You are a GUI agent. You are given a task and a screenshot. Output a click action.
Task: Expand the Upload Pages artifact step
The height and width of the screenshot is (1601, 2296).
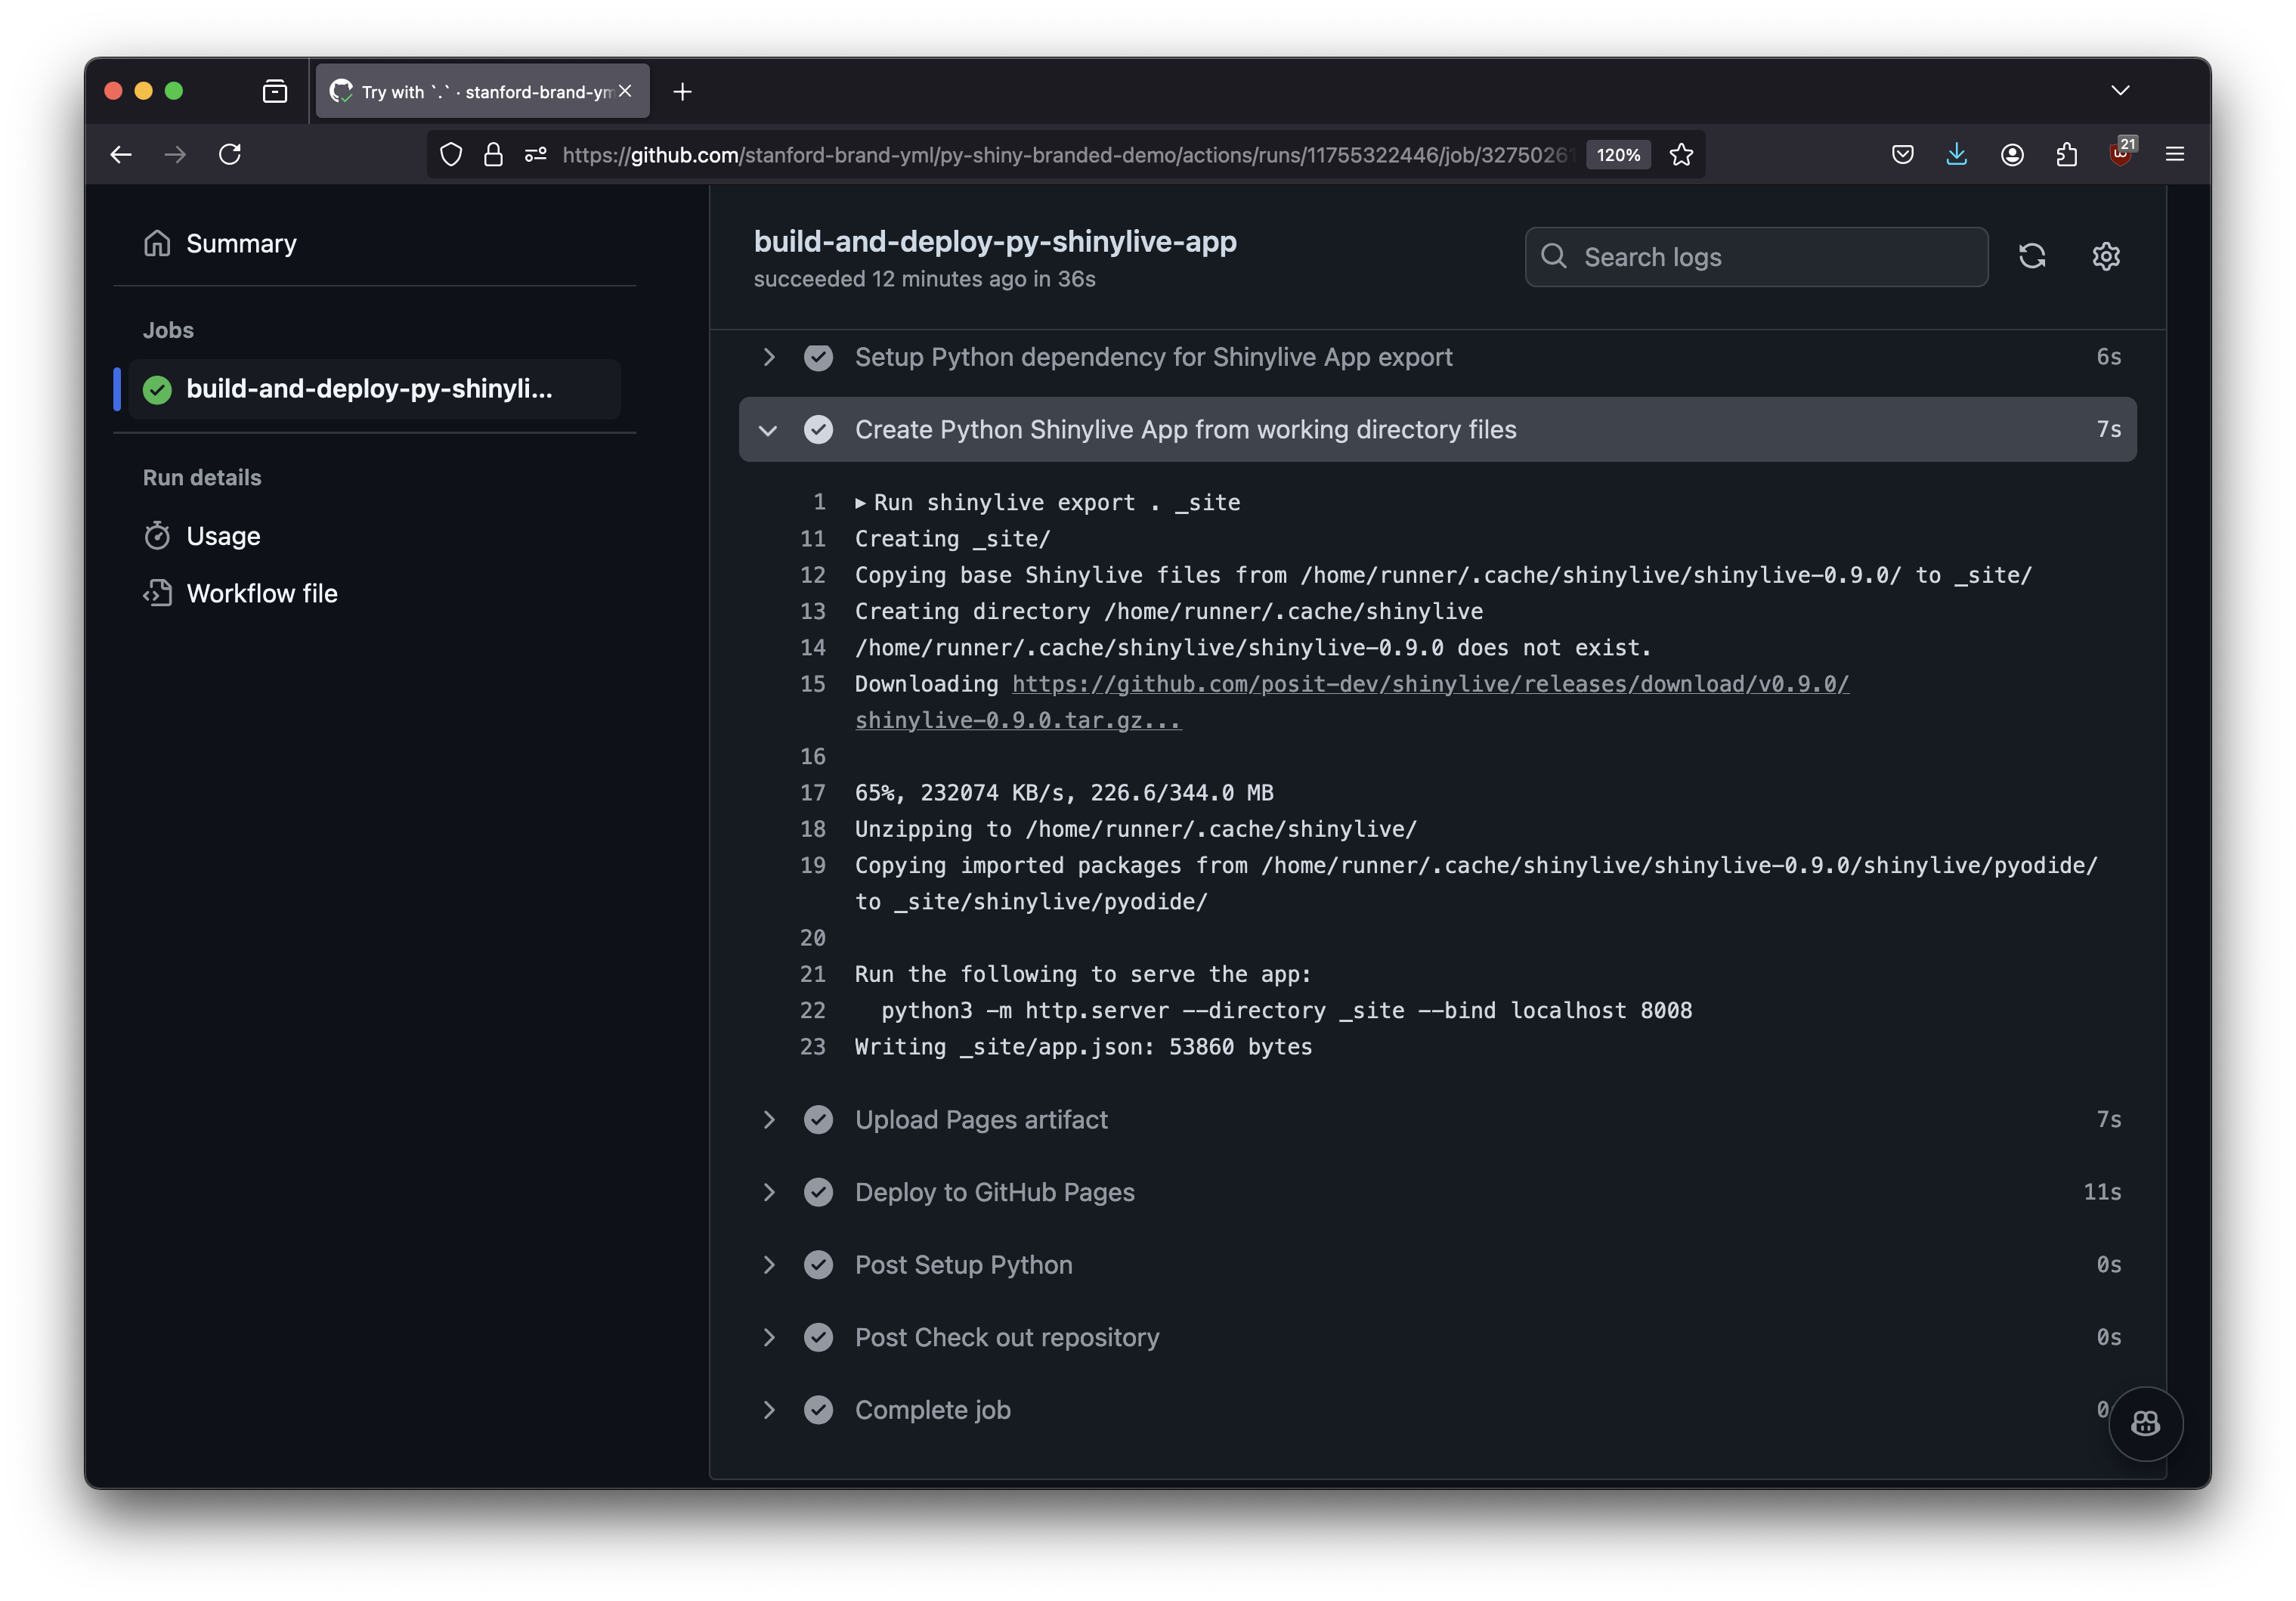pyautogui.click(x=768, y=1119)
